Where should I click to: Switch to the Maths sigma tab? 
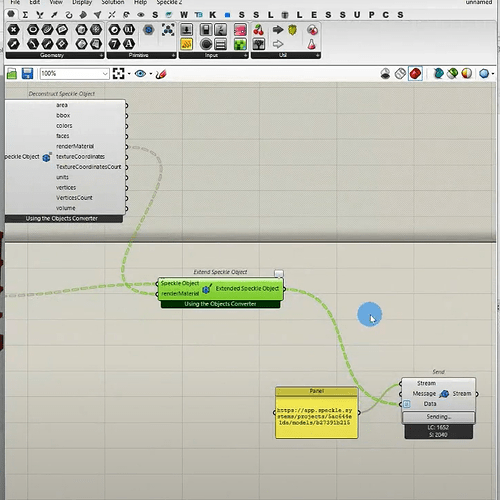[25, 15]
